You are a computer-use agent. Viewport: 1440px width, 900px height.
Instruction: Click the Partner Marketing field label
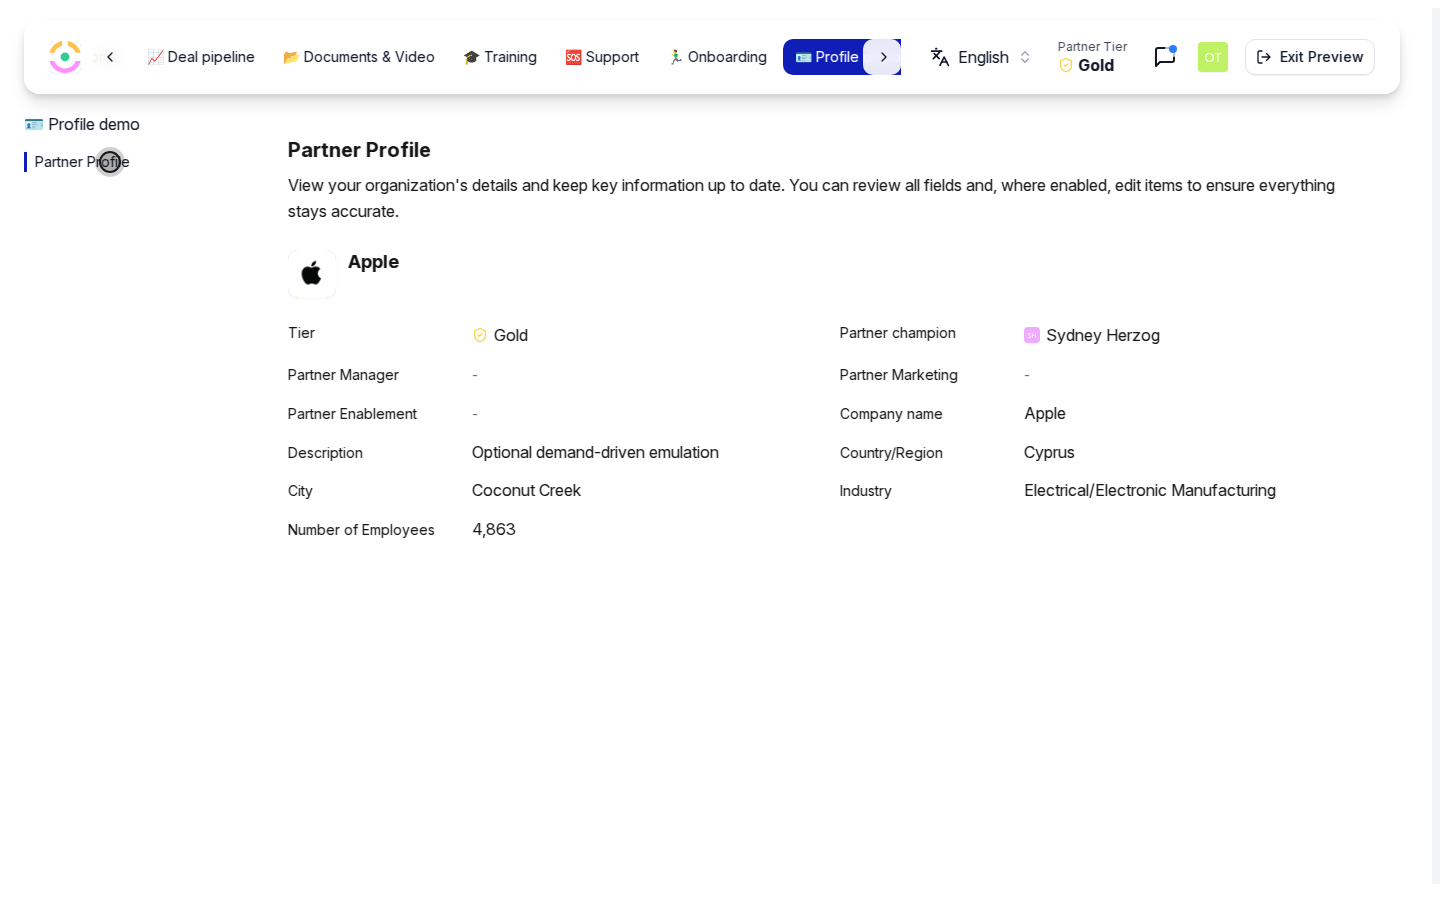899,375
